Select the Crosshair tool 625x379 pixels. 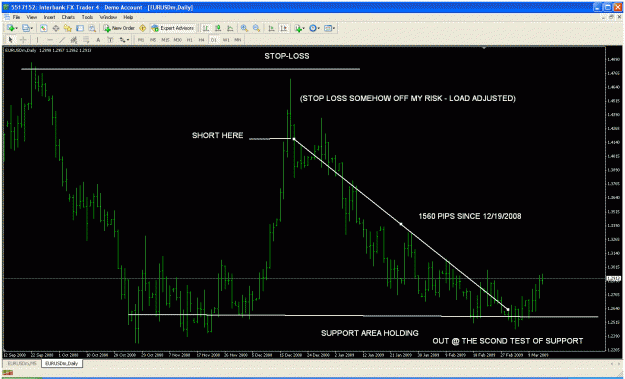pos(23,39)
